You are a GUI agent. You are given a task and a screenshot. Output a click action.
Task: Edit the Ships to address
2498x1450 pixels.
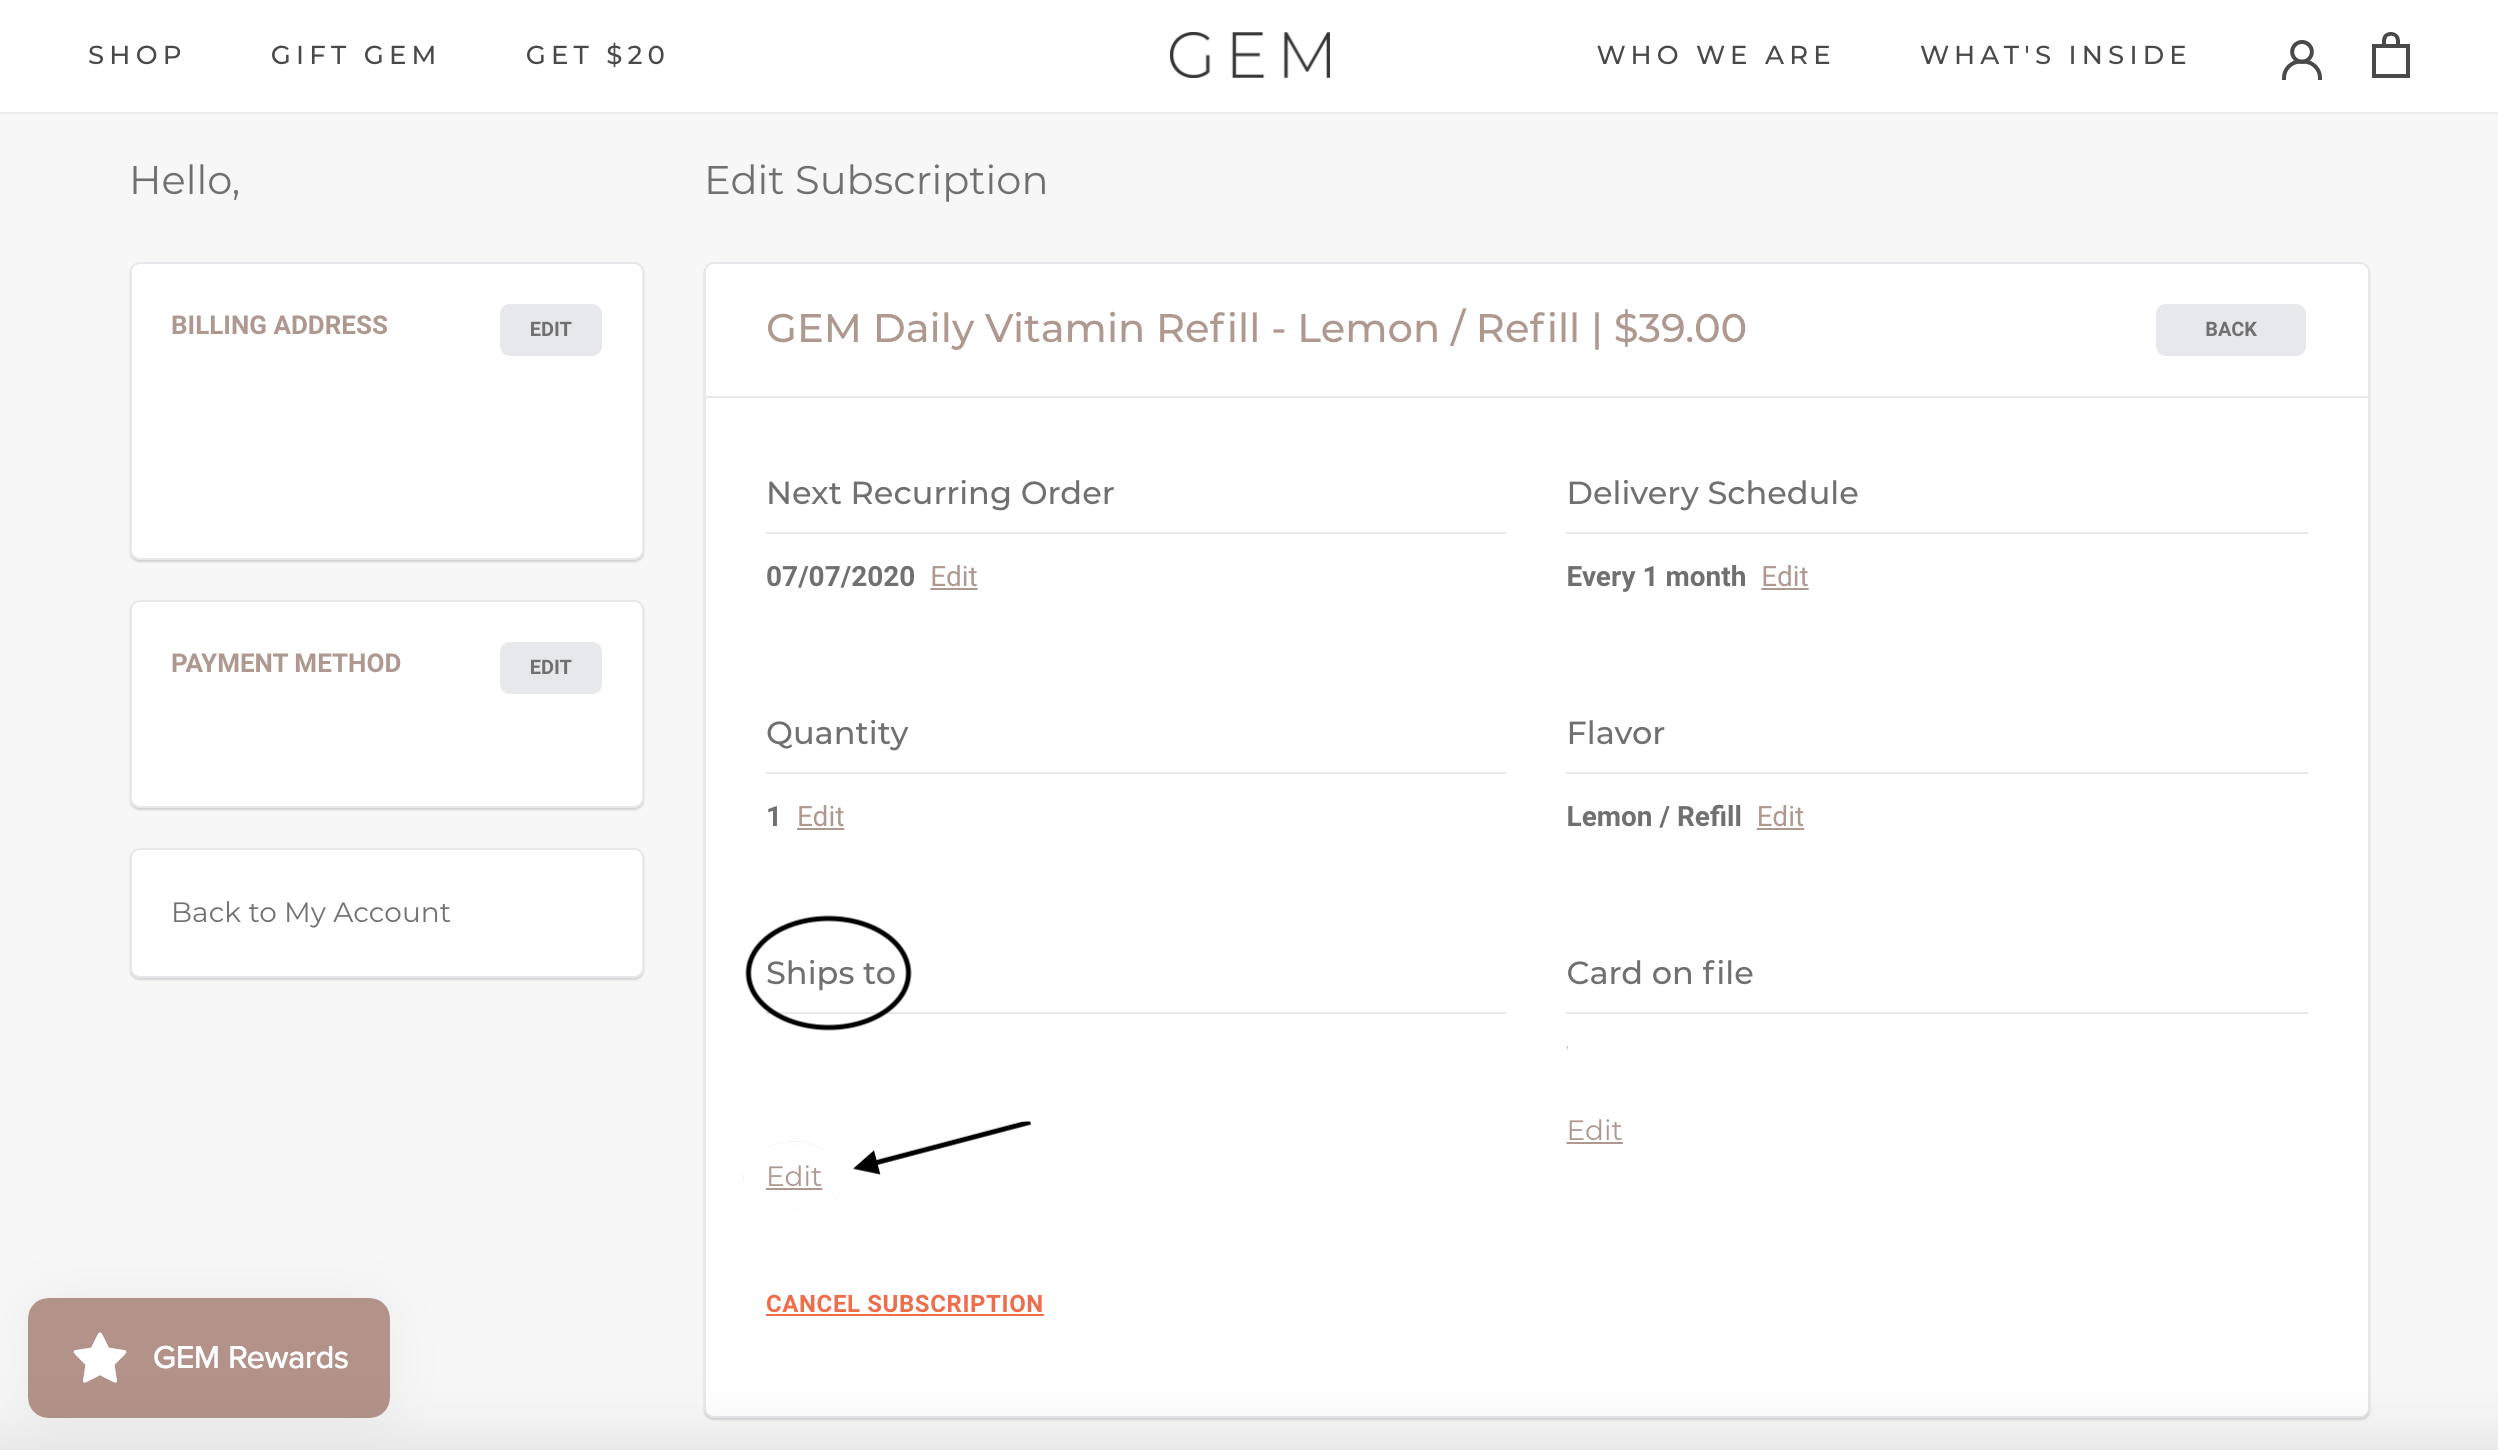[794, 1176]
